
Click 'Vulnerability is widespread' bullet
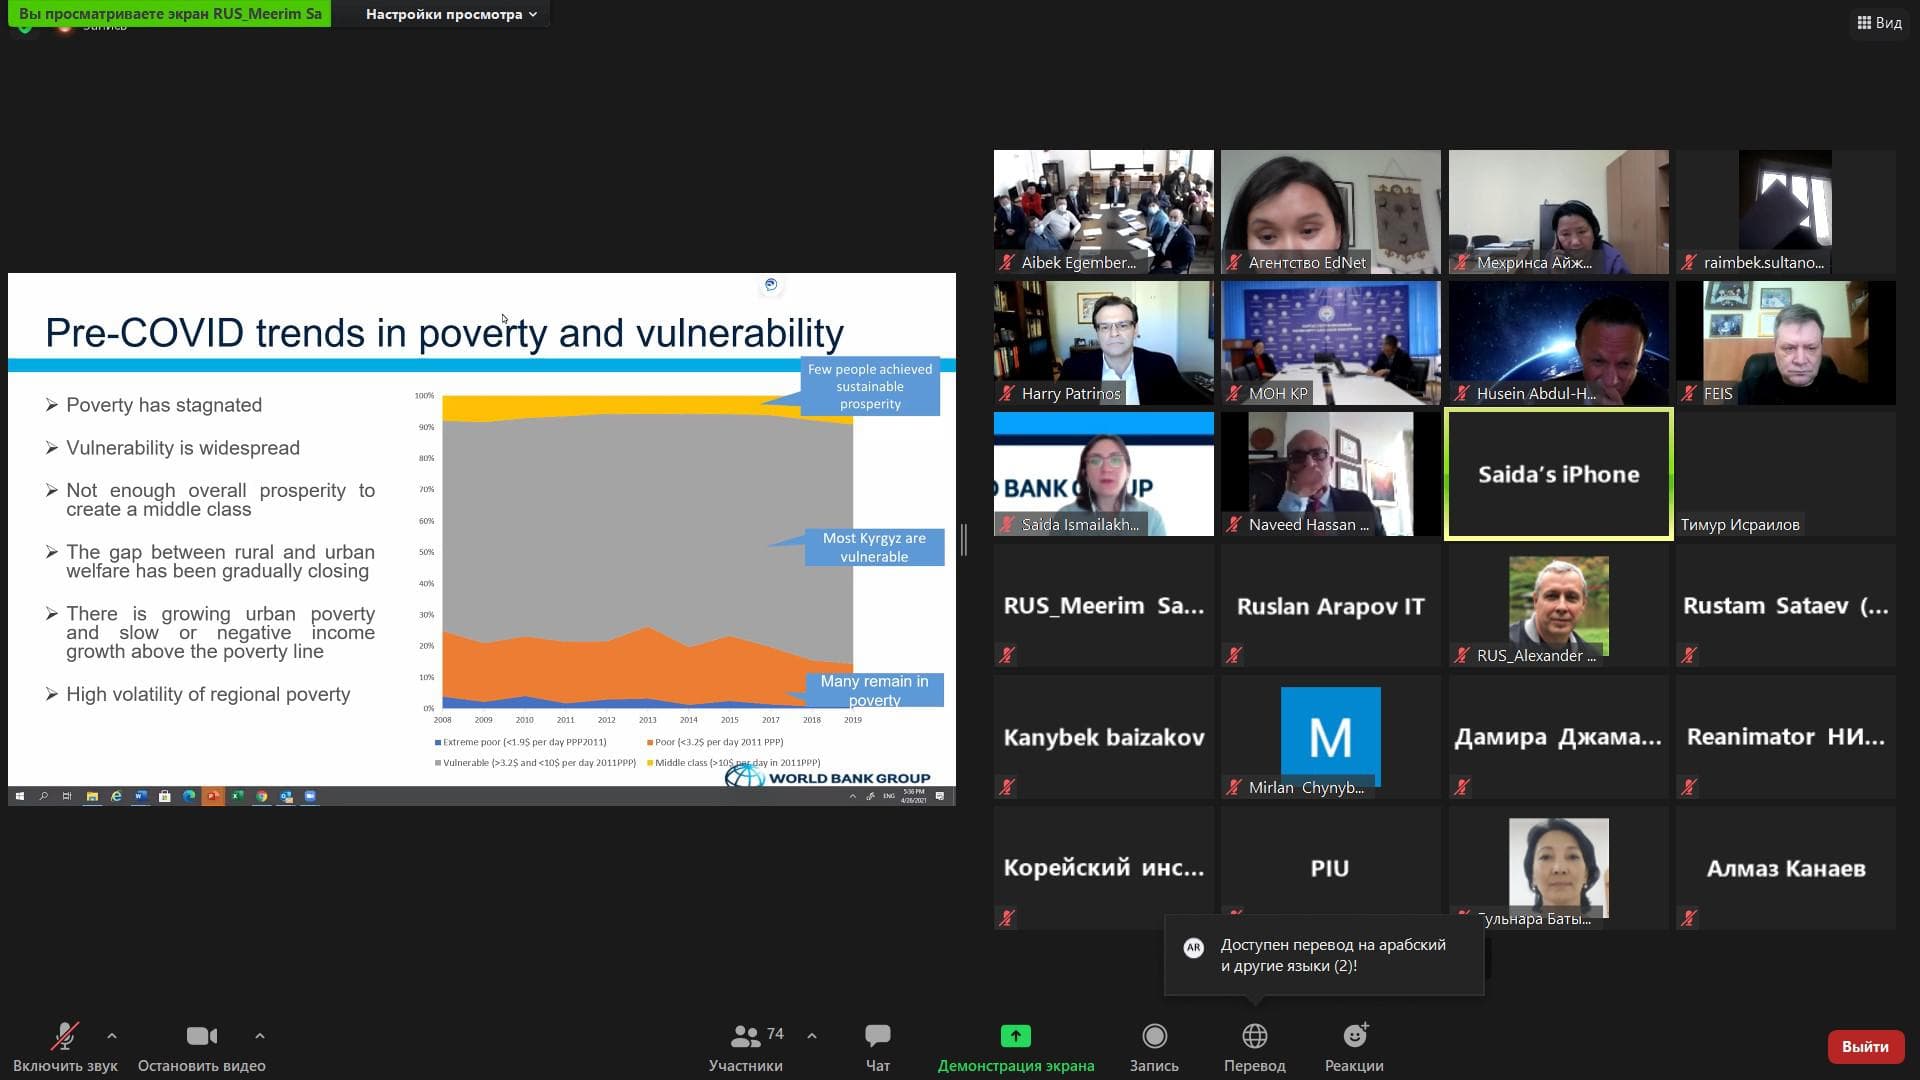tap(182, 448)
